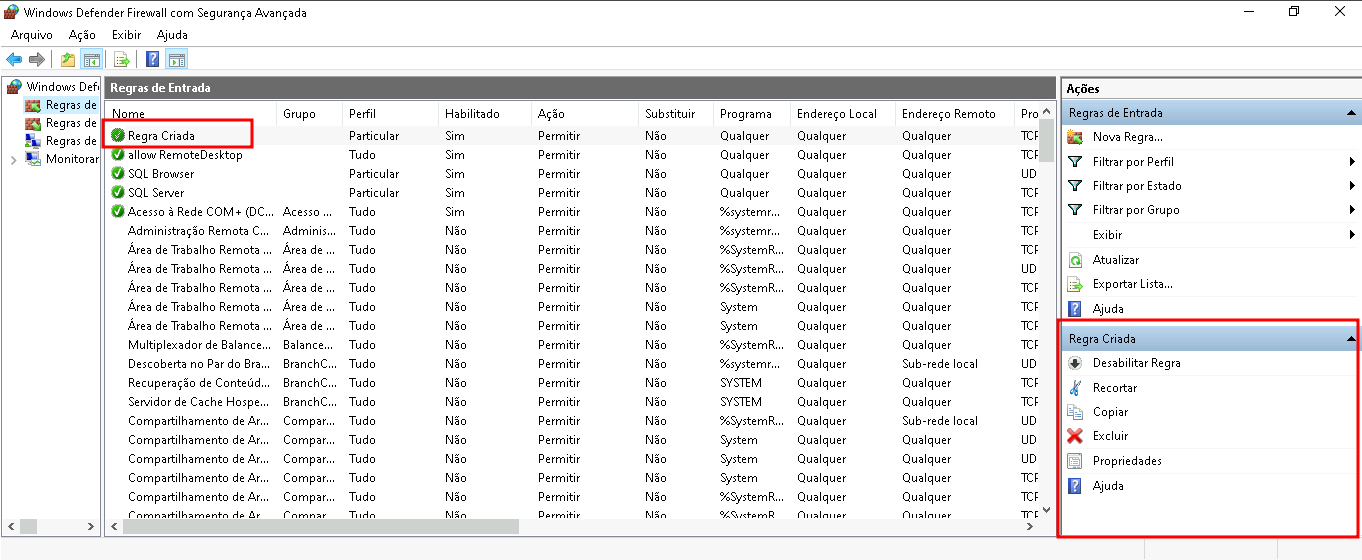
Task: Toggle the console tree show/hide toolbar icon
Action: pos(91,59)
